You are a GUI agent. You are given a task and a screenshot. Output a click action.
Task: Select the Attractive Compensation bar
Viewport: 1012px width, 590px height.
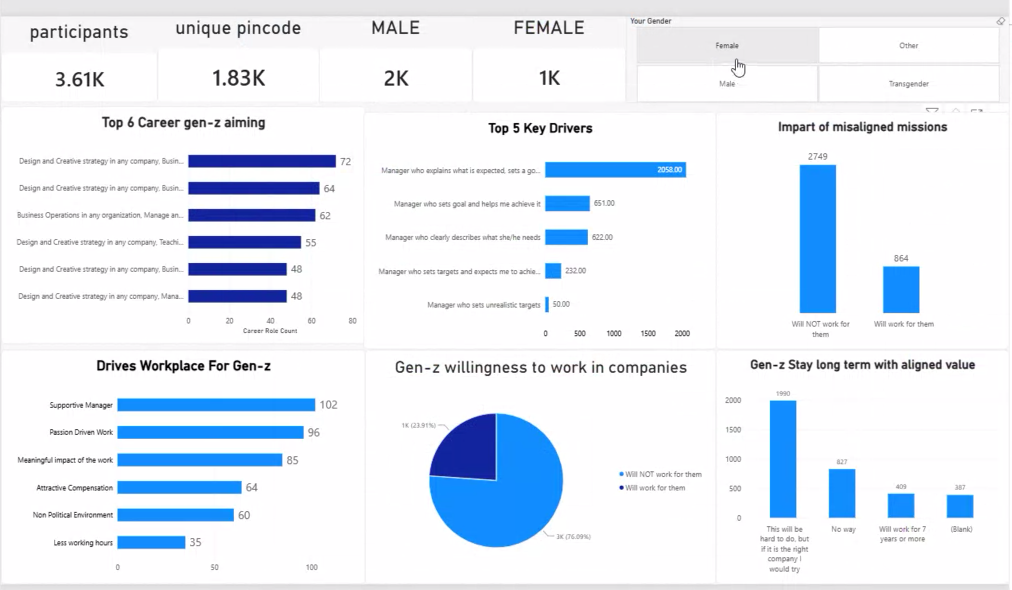pyautogui.click(x=179, y=487)
